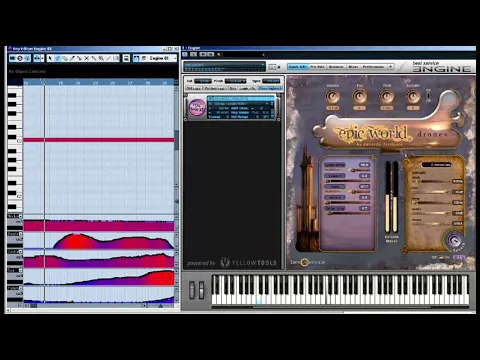Image resolution: width=480 pixels, height=360 pixels.
Task: Click the C3 key on the Key Editor piano
Action: click(15, 141)
